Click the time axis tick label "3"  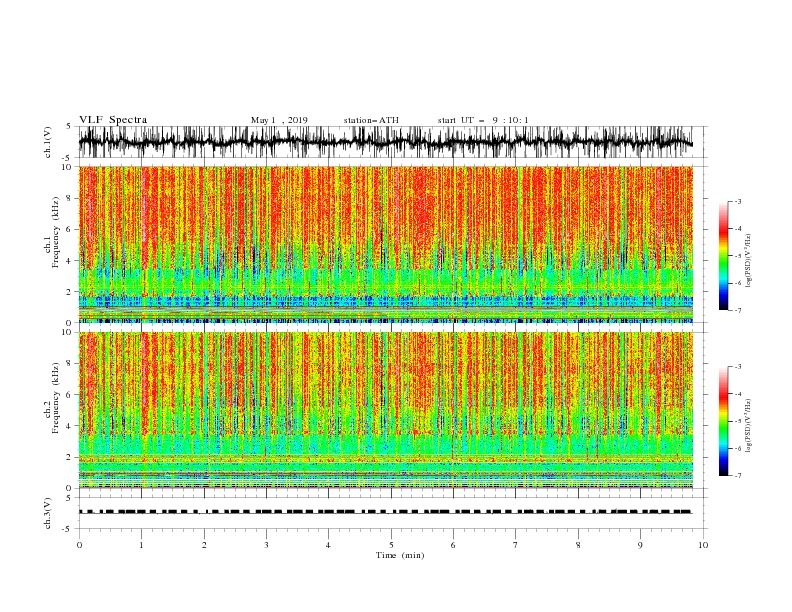266,545
